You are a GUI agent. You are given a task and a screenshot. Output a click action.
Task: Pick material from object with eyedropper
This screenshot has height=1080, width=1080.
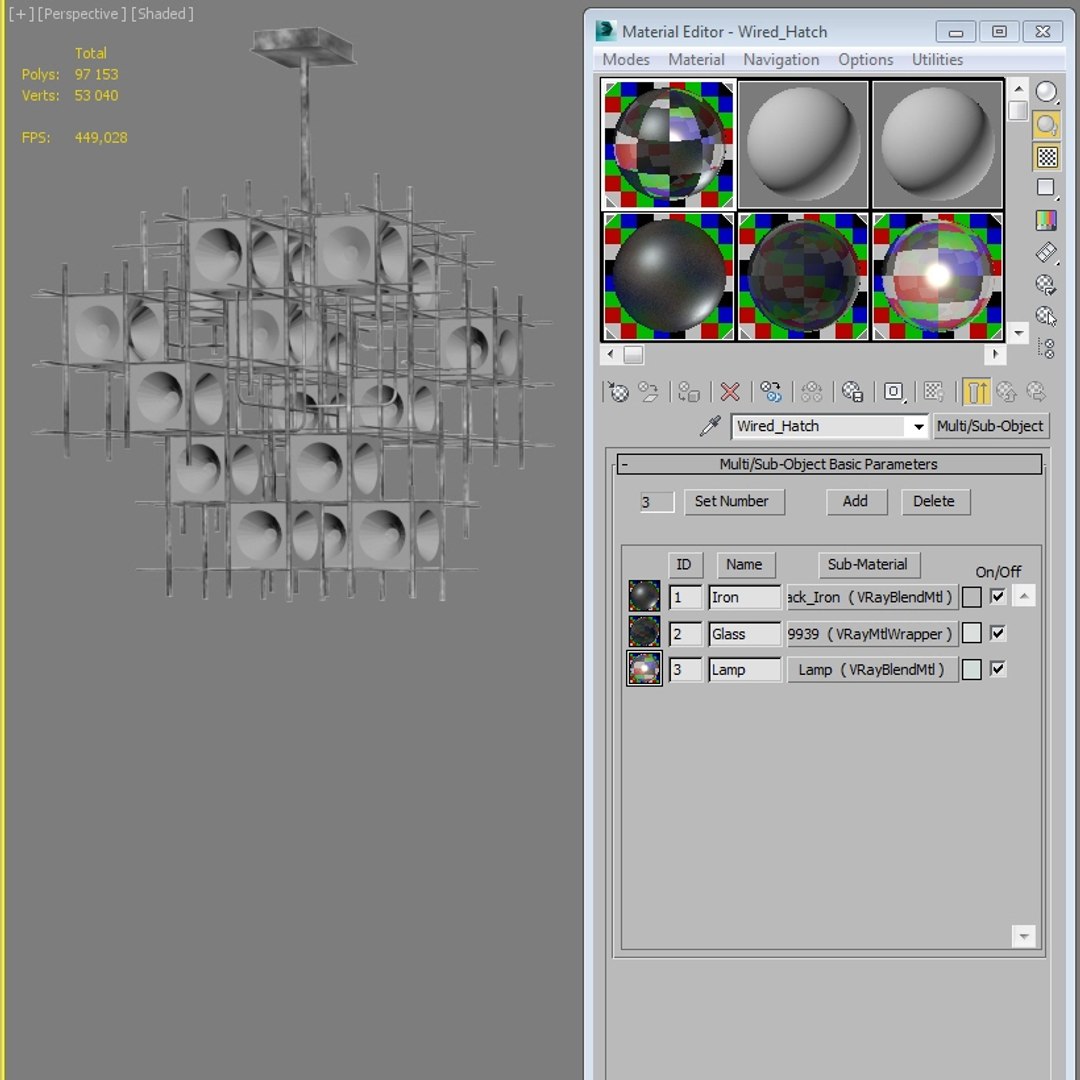click(x=709, y=426)
